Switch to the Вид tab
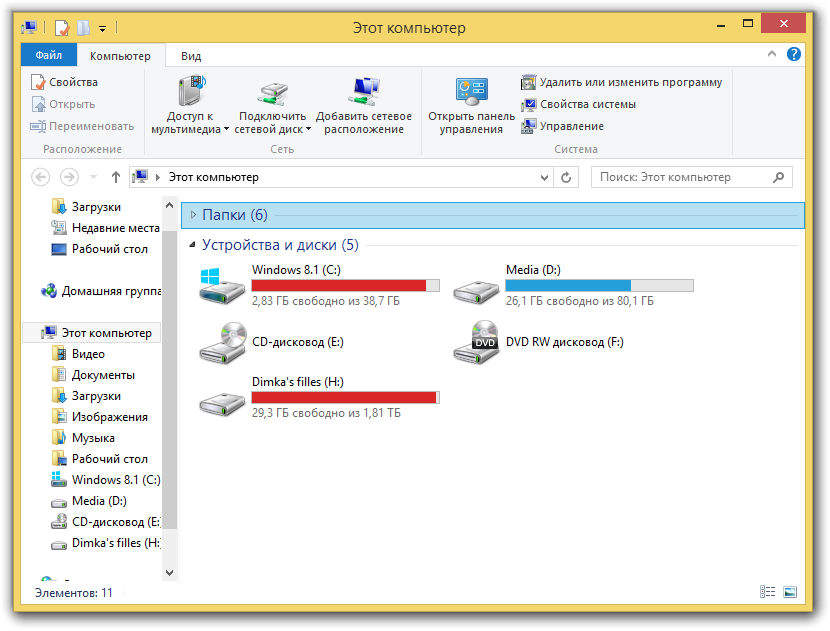The image size is (830, 631). 191,56
